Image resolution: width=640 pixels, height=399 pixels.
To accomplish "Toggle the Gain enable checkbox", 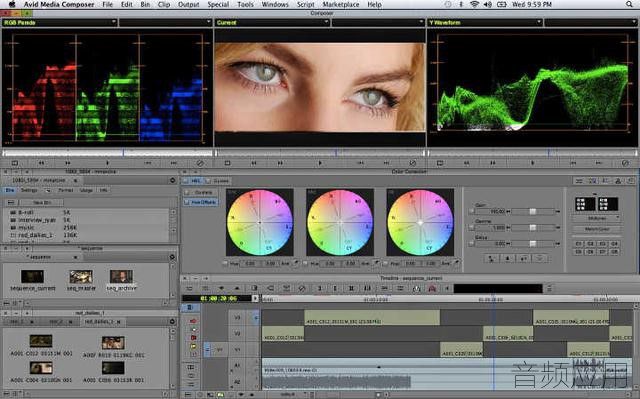I will (472, 211).
